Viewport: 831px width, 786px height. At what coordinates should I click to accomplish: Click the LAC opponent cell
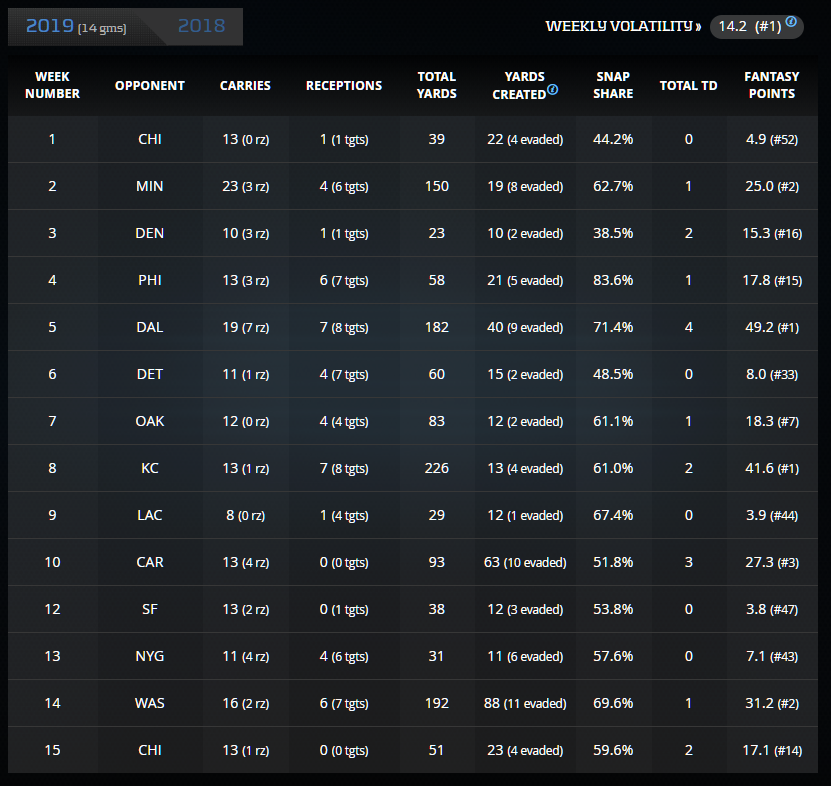coord(150,515)
